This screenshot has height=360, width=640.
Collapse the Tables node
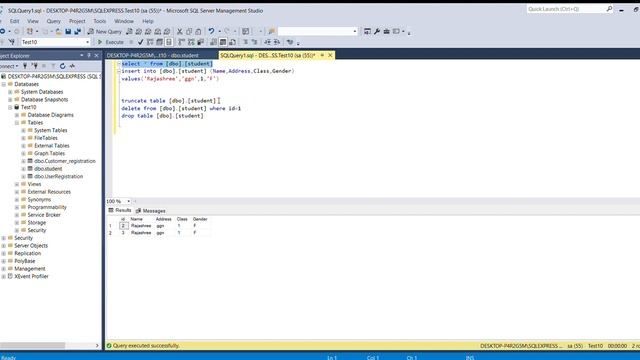(x=17, y=122)
